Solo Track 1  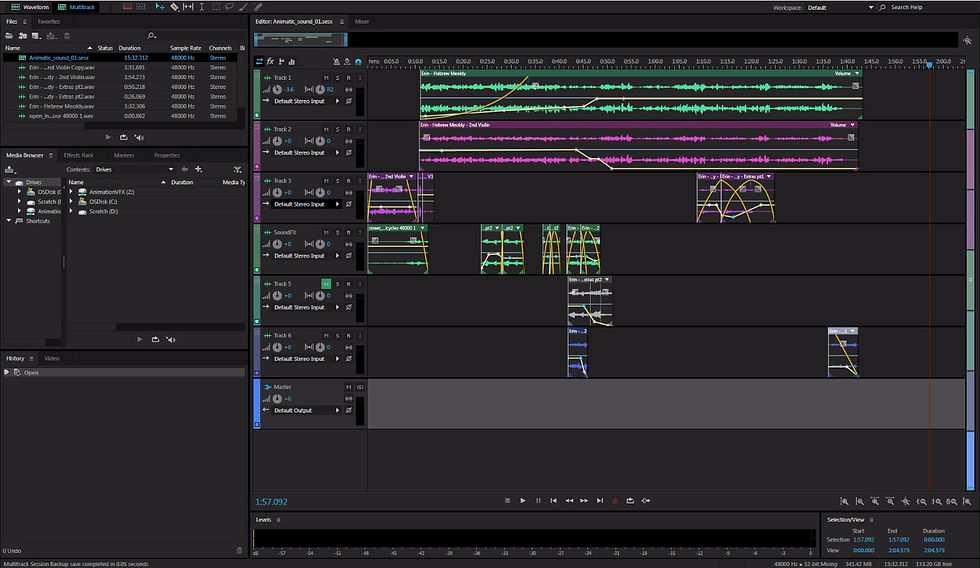tap(337, 77)
